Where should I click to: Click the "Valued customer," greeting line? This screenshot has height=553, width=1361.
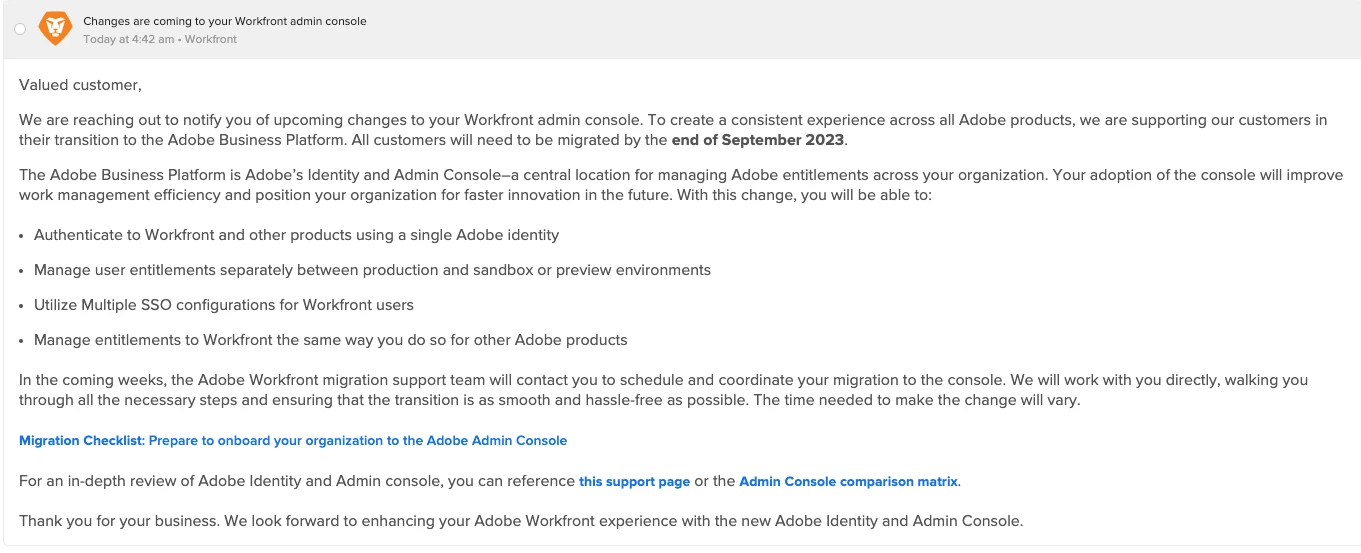[80, 85]
